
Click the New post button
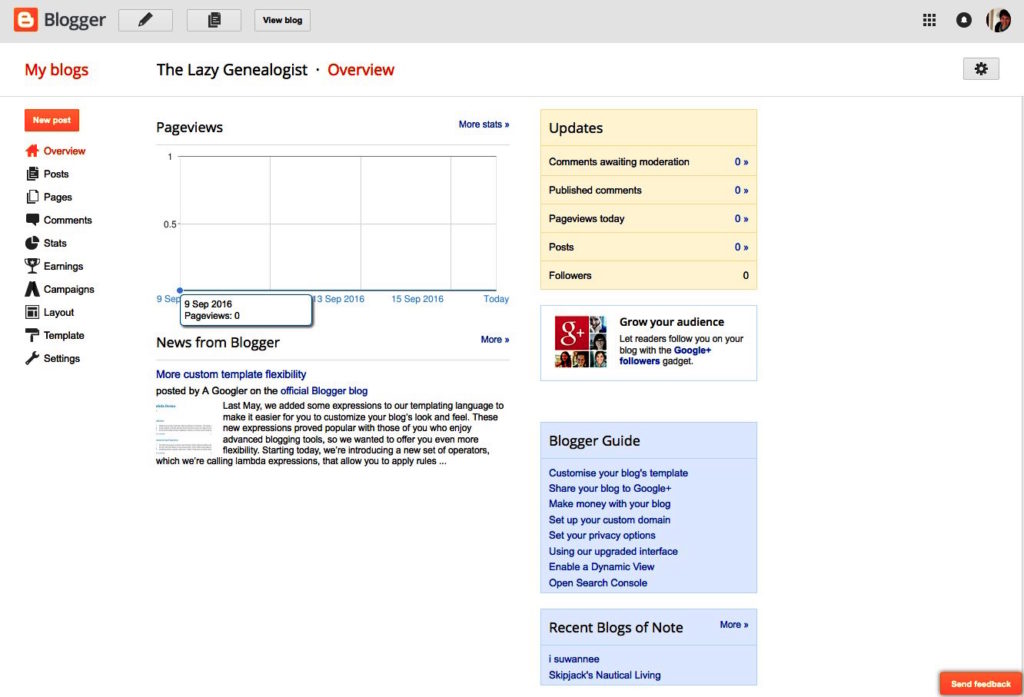point(52,120)
